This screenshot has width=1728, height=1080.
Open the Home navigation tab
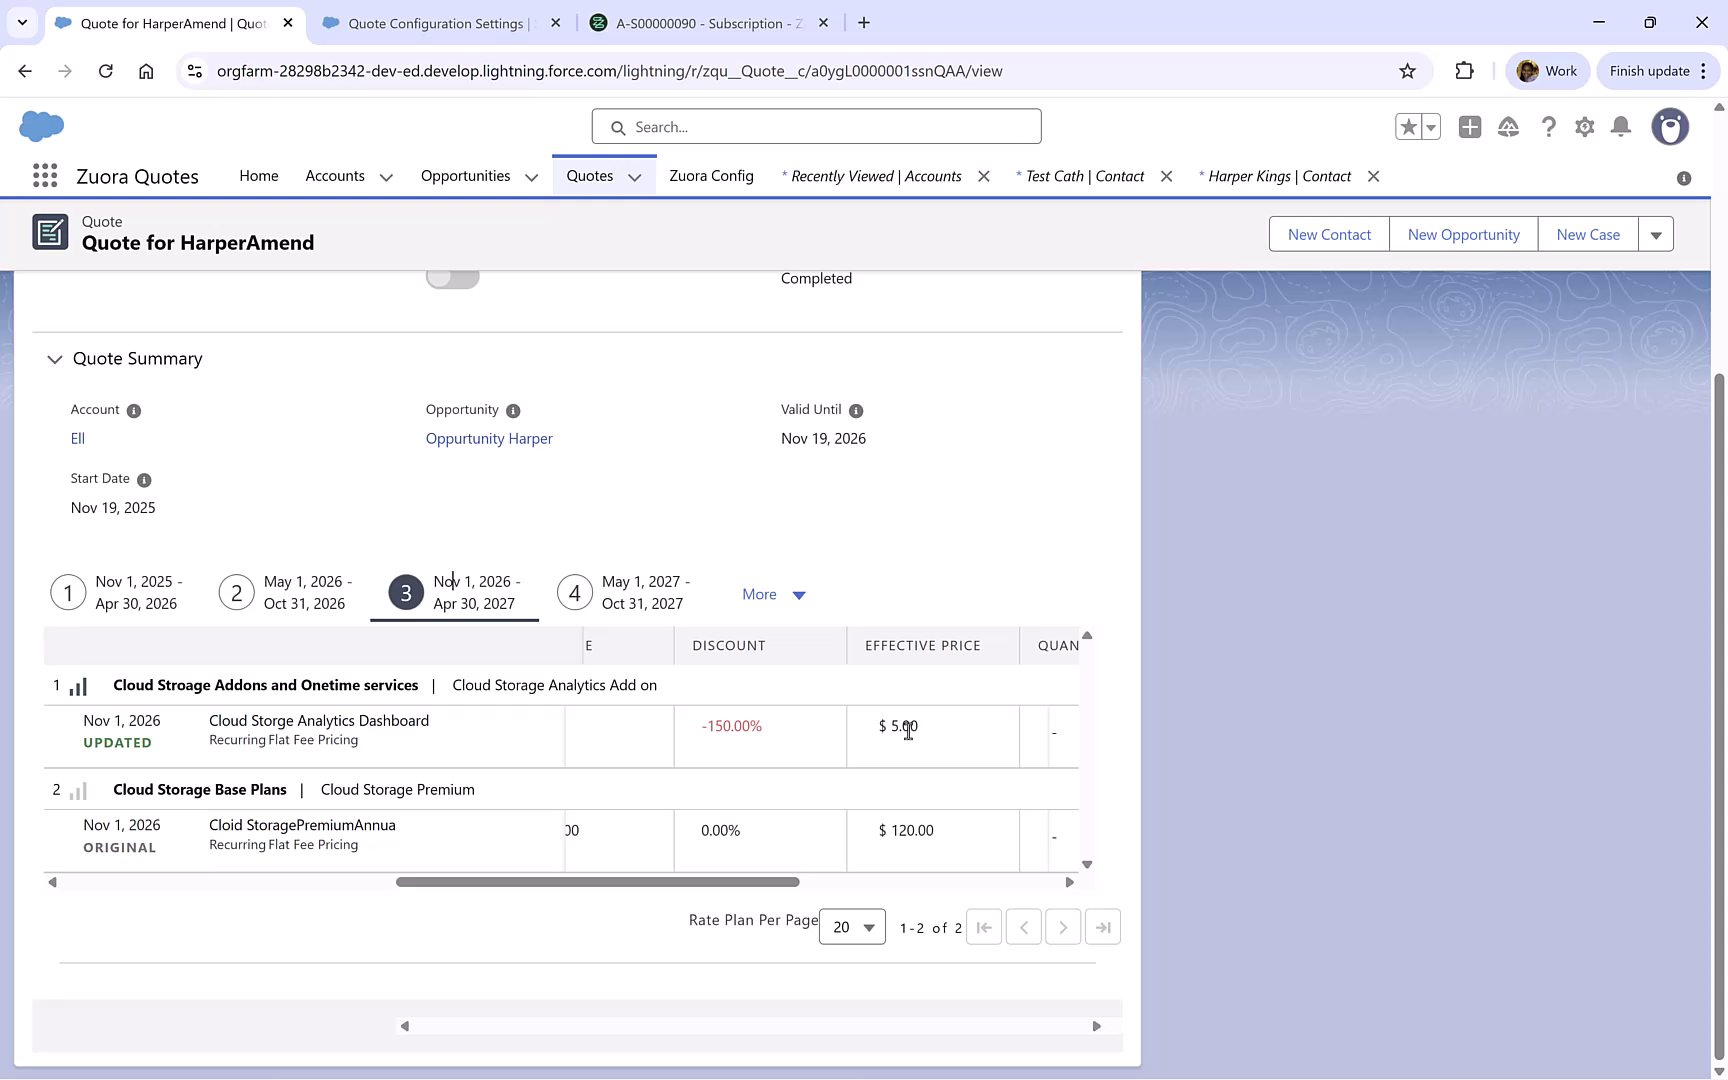coord(258,175)
